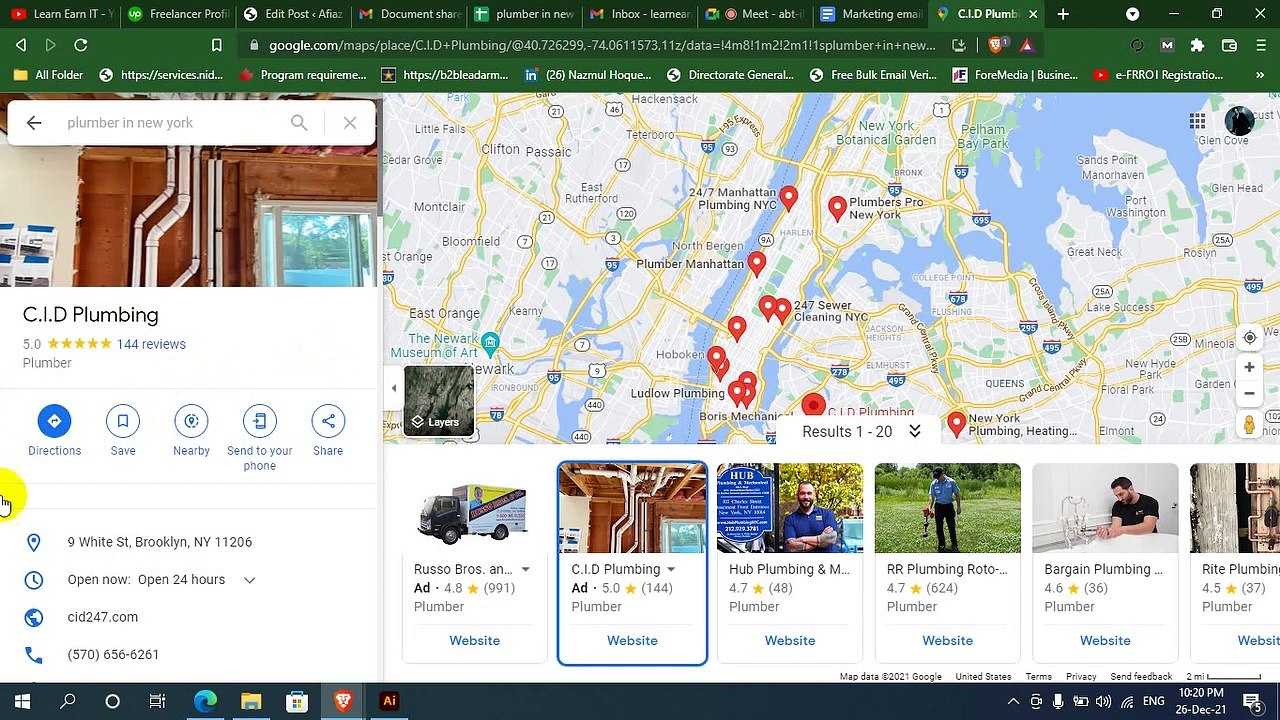Click the phone number (570) 656-6261
The width and height of the screenshot is (1280, 720).
pos(113,655)
